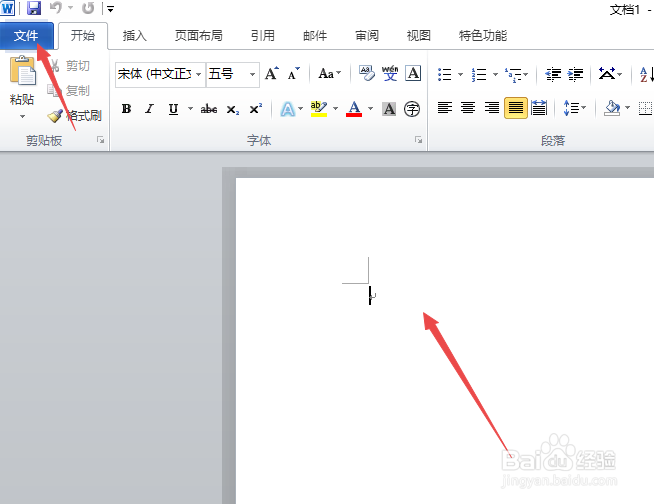Viewport: 654px width, 504px height.
Task: Click the 格式刷 (Format Painter) button
Action: pos(75,116)
